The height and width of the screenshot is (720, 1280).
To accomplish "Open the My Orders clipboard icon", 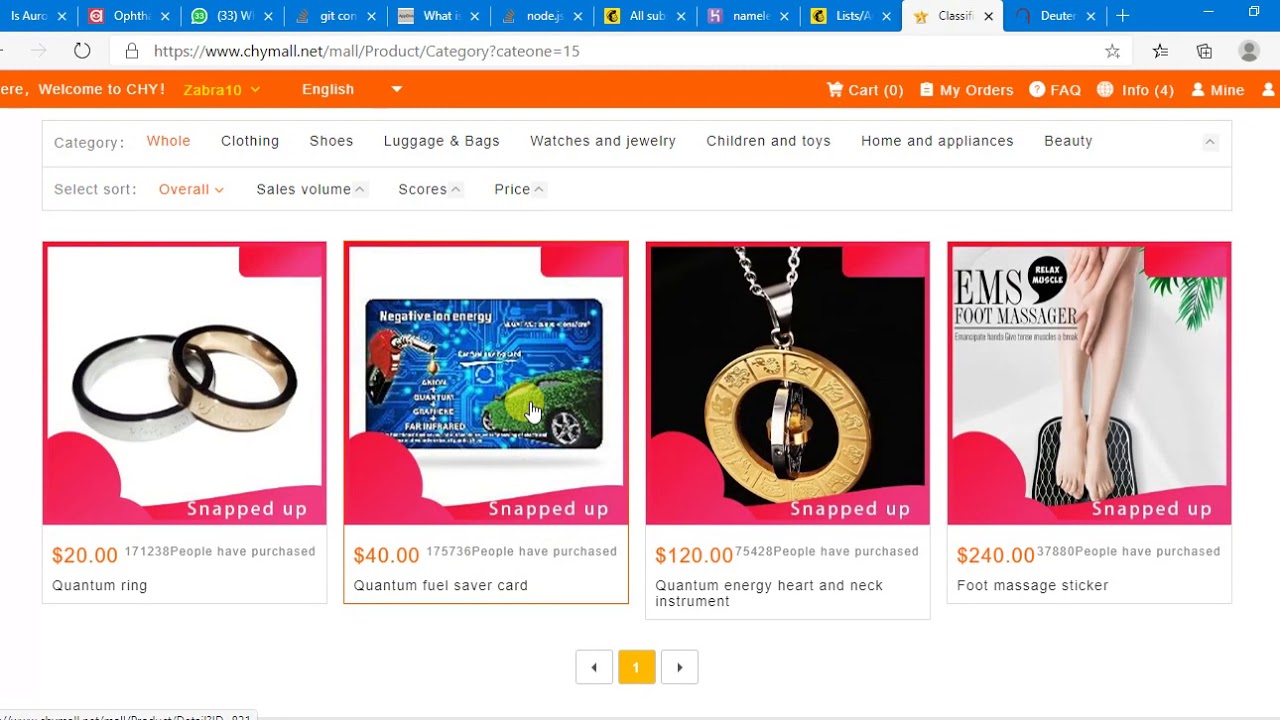I will 927,89.
